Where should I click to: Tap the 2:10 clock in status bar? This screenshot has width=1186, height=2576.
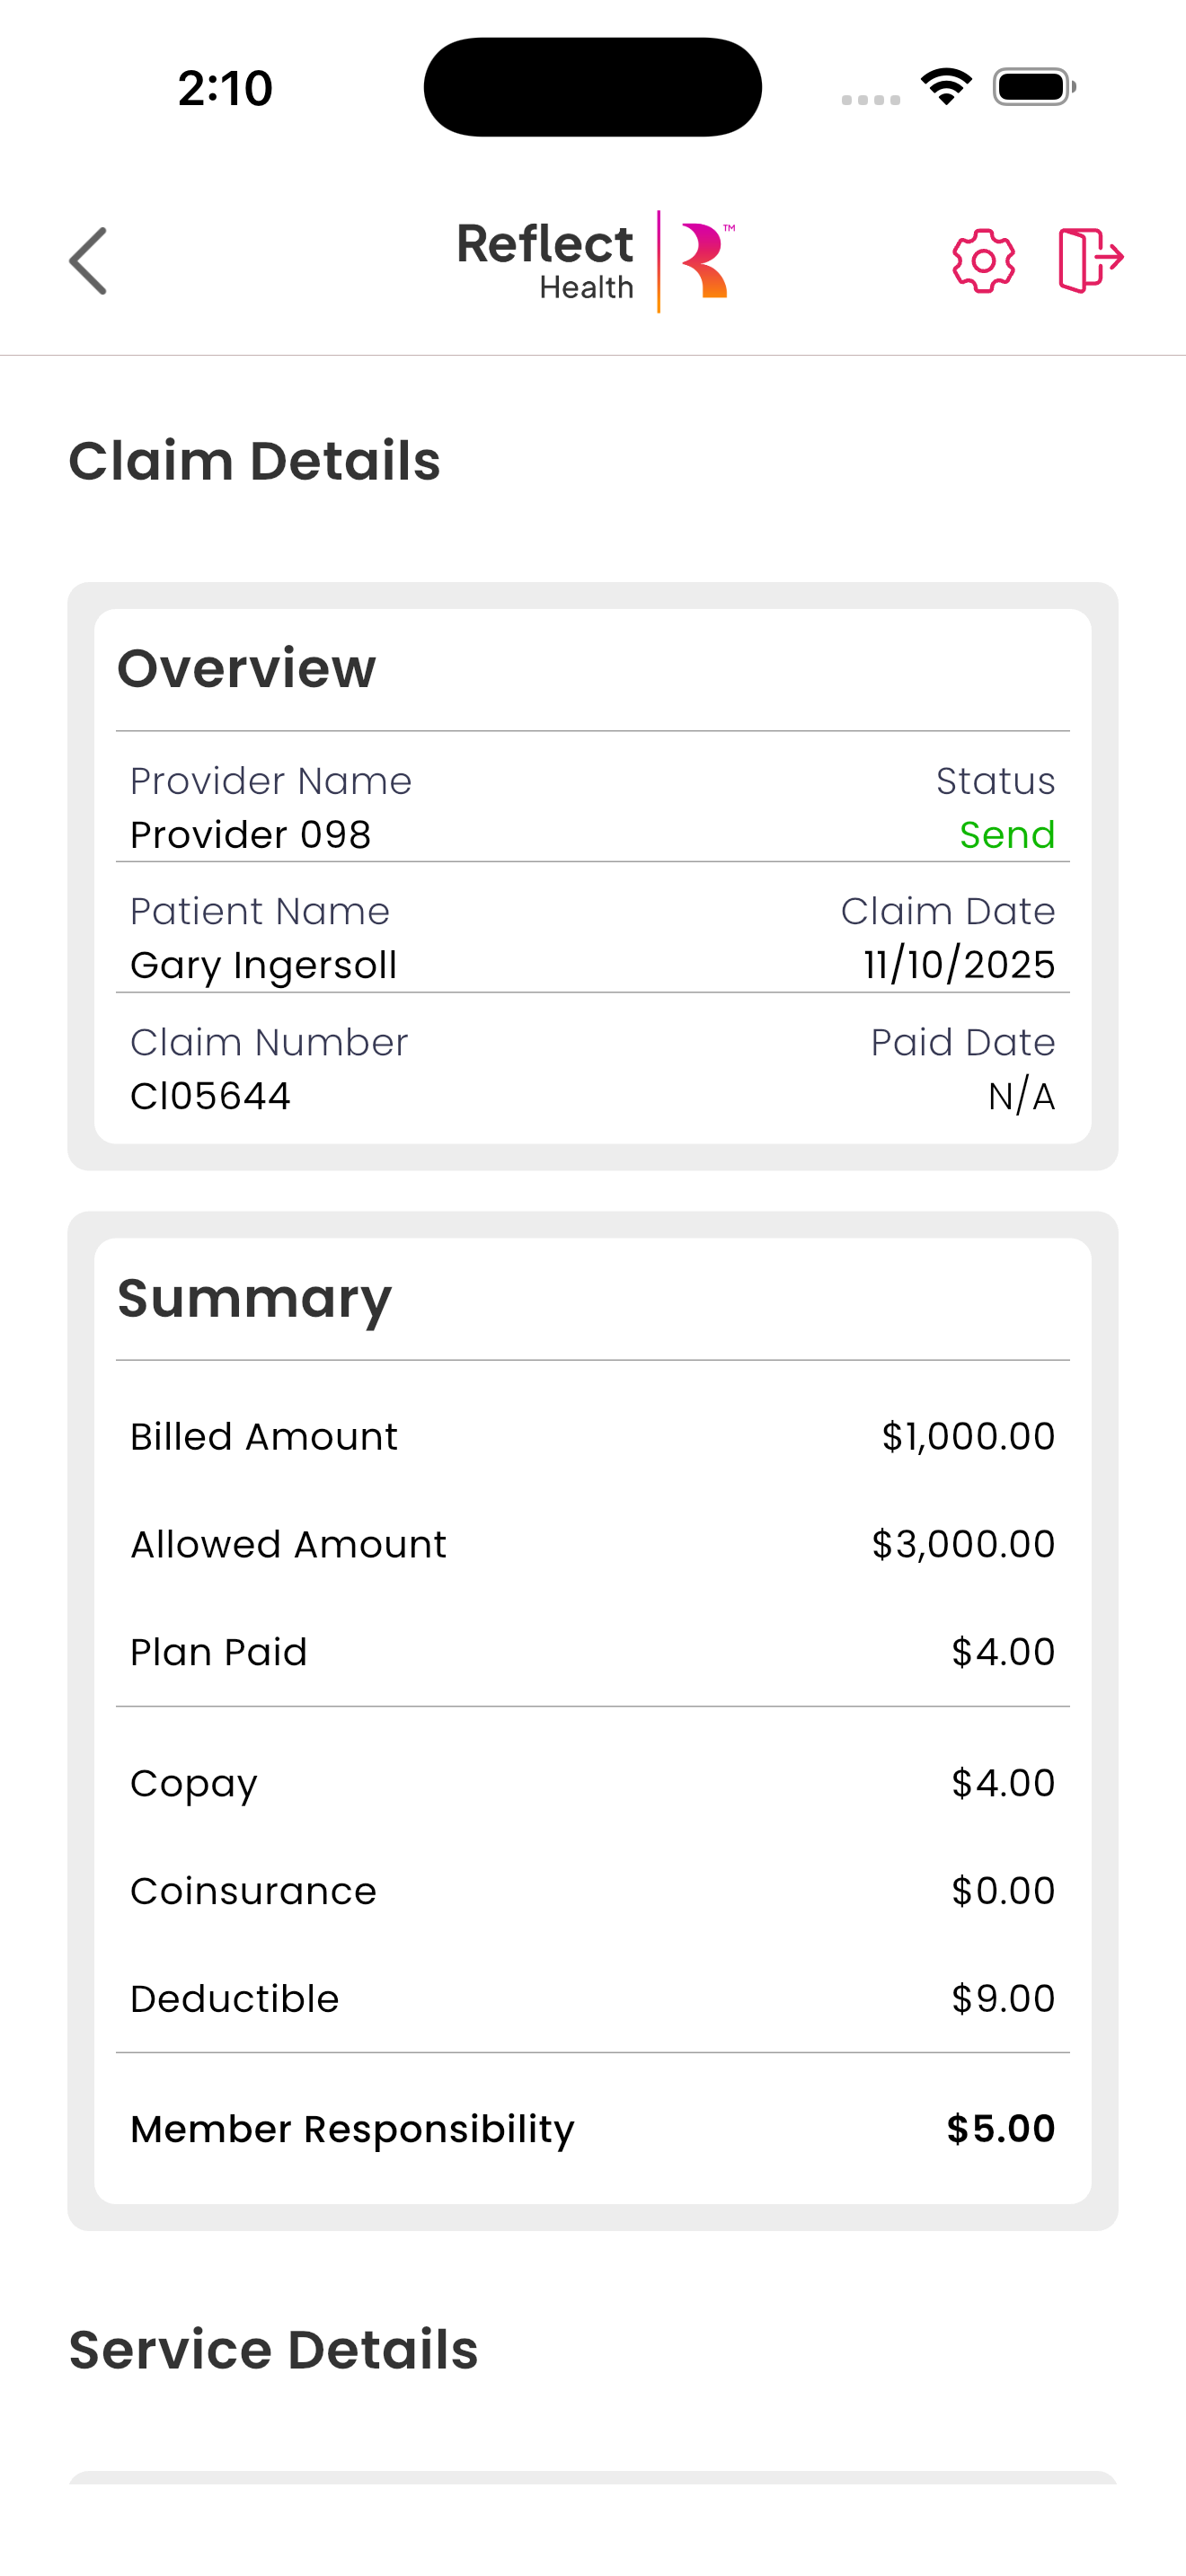click(225, 88)
